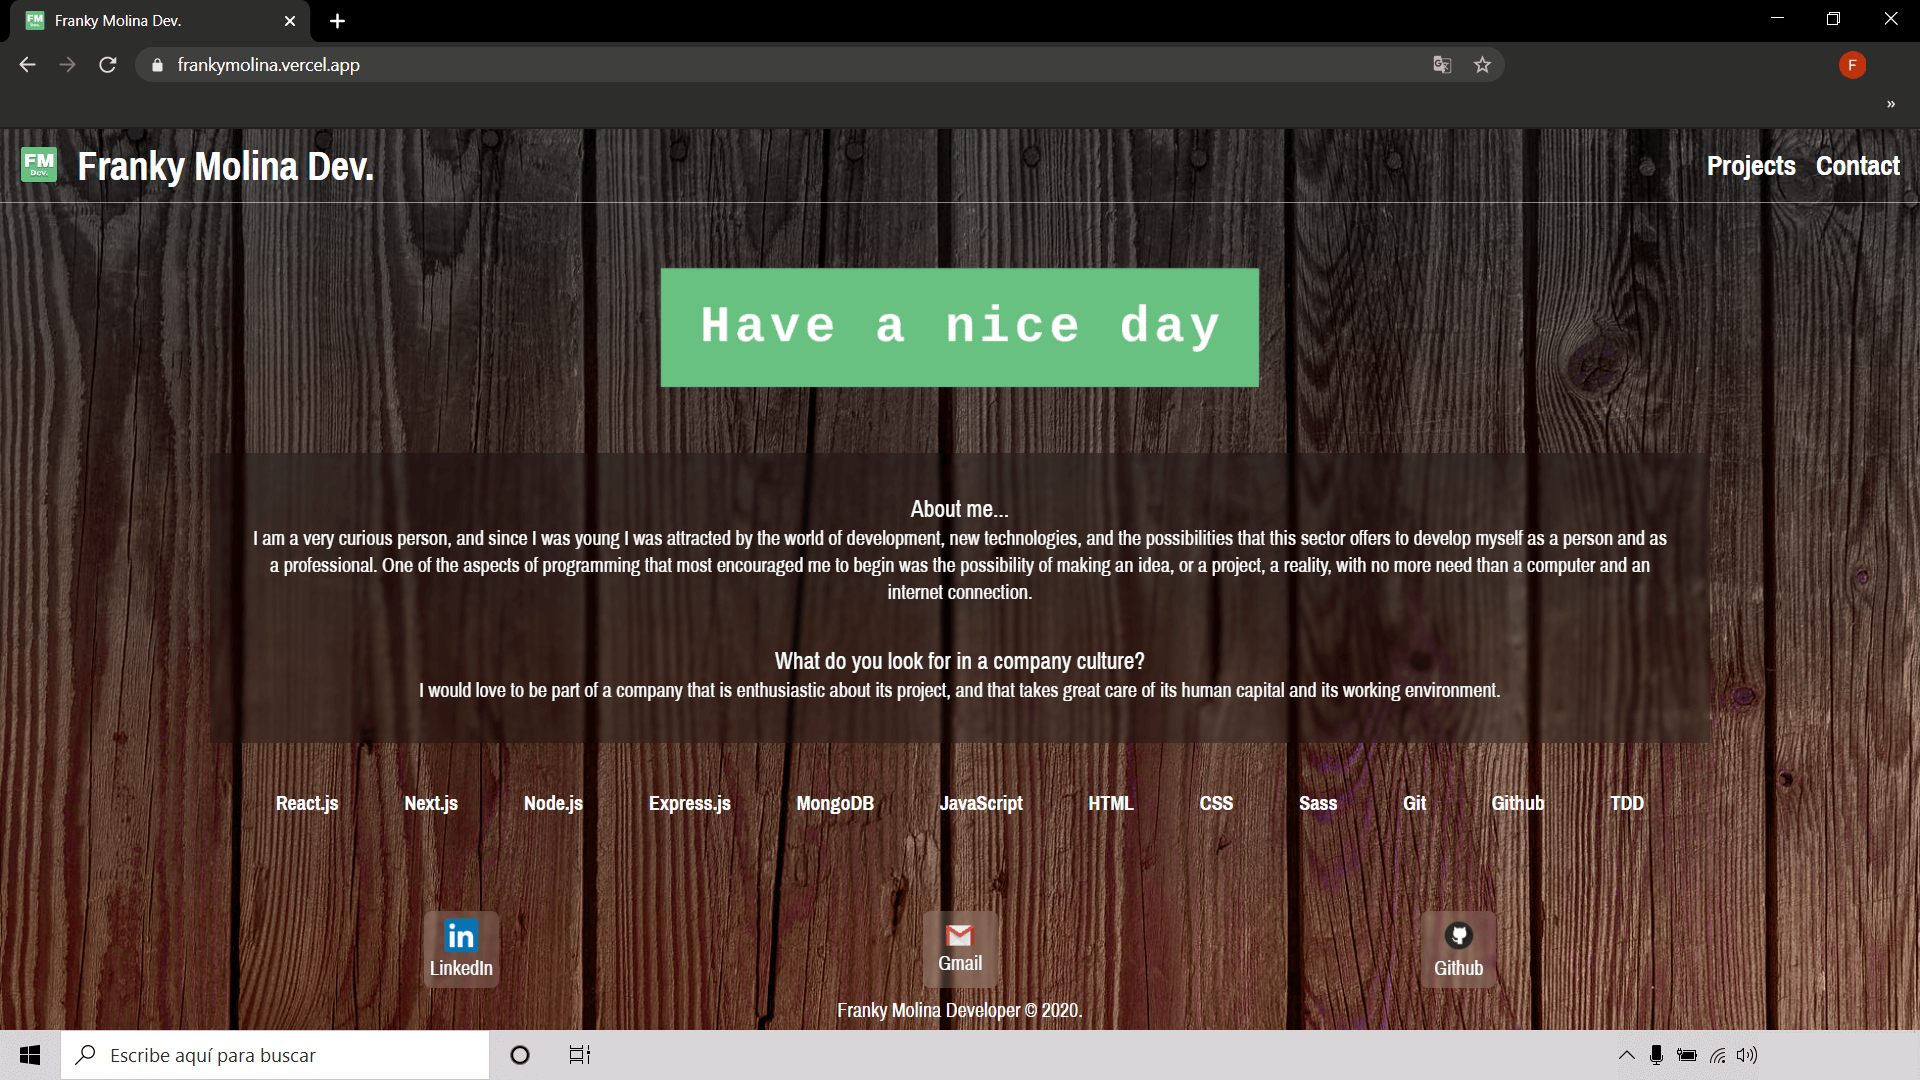Click the About me... heading

point(959,509)
